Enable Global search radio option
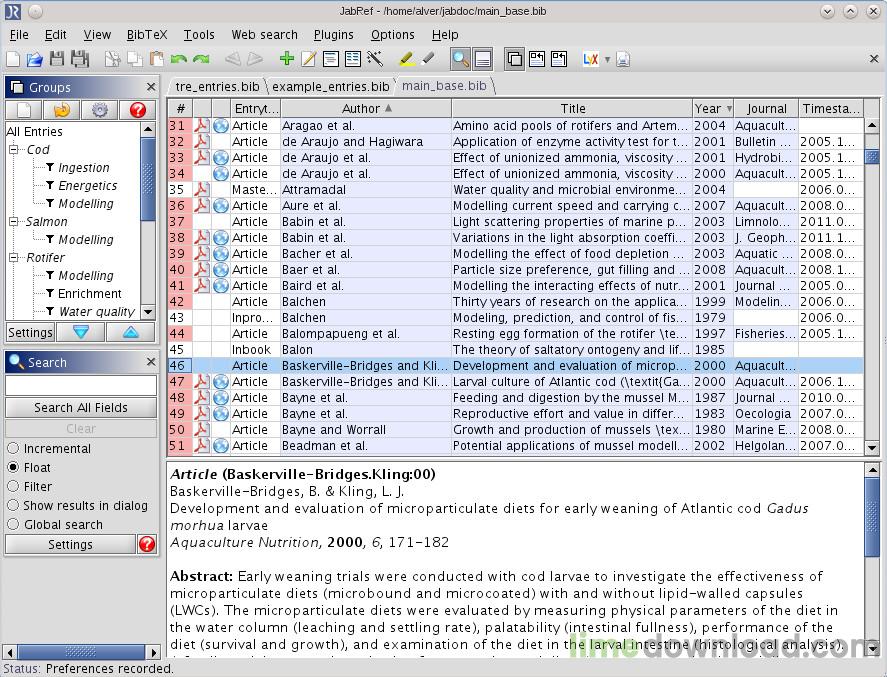The width and height of the screenshot is (887, 677). (13, 524)
